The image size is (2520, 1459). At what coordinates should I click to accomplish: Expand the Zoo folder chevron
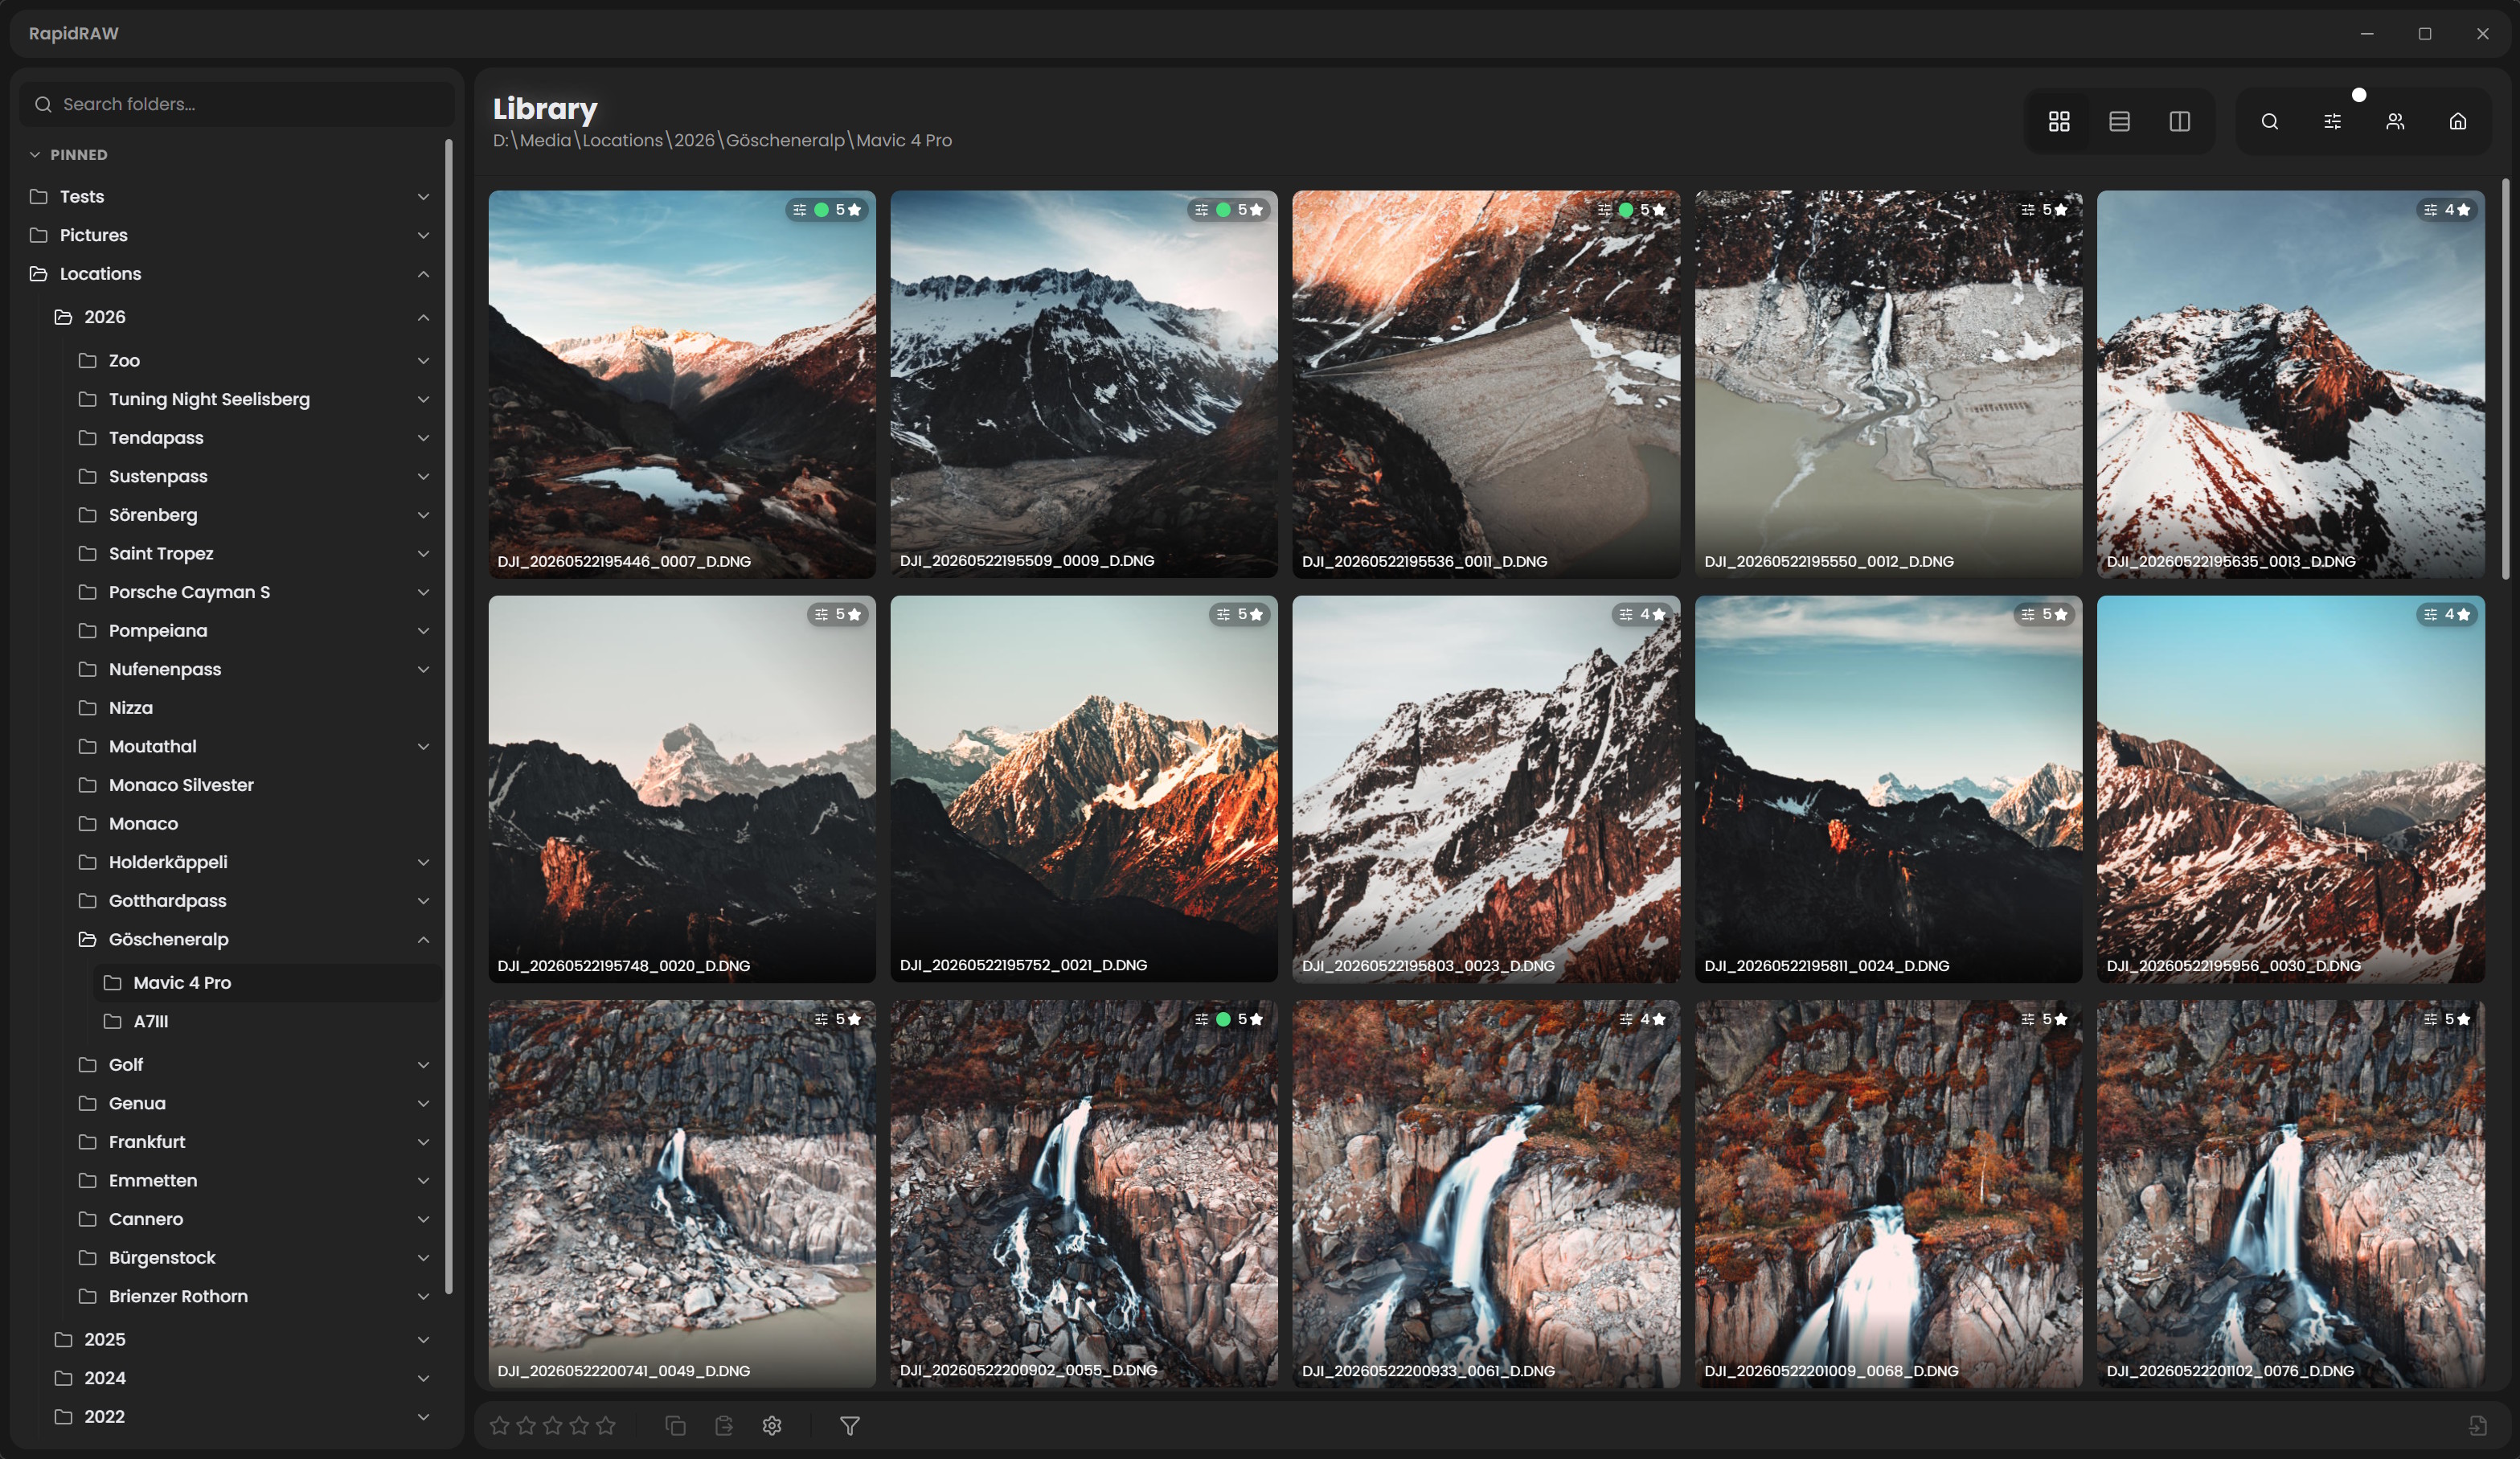click(423, 361)
